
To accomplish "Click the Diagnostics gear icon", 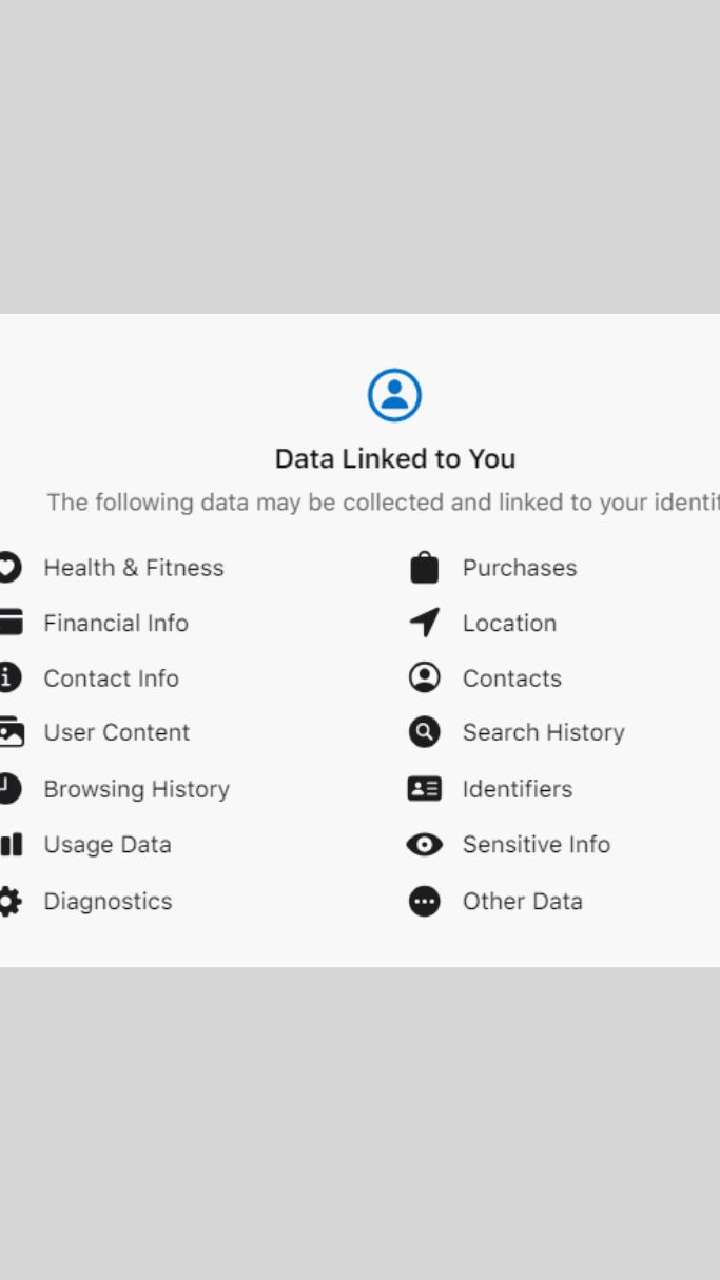I will click(8, 901).
